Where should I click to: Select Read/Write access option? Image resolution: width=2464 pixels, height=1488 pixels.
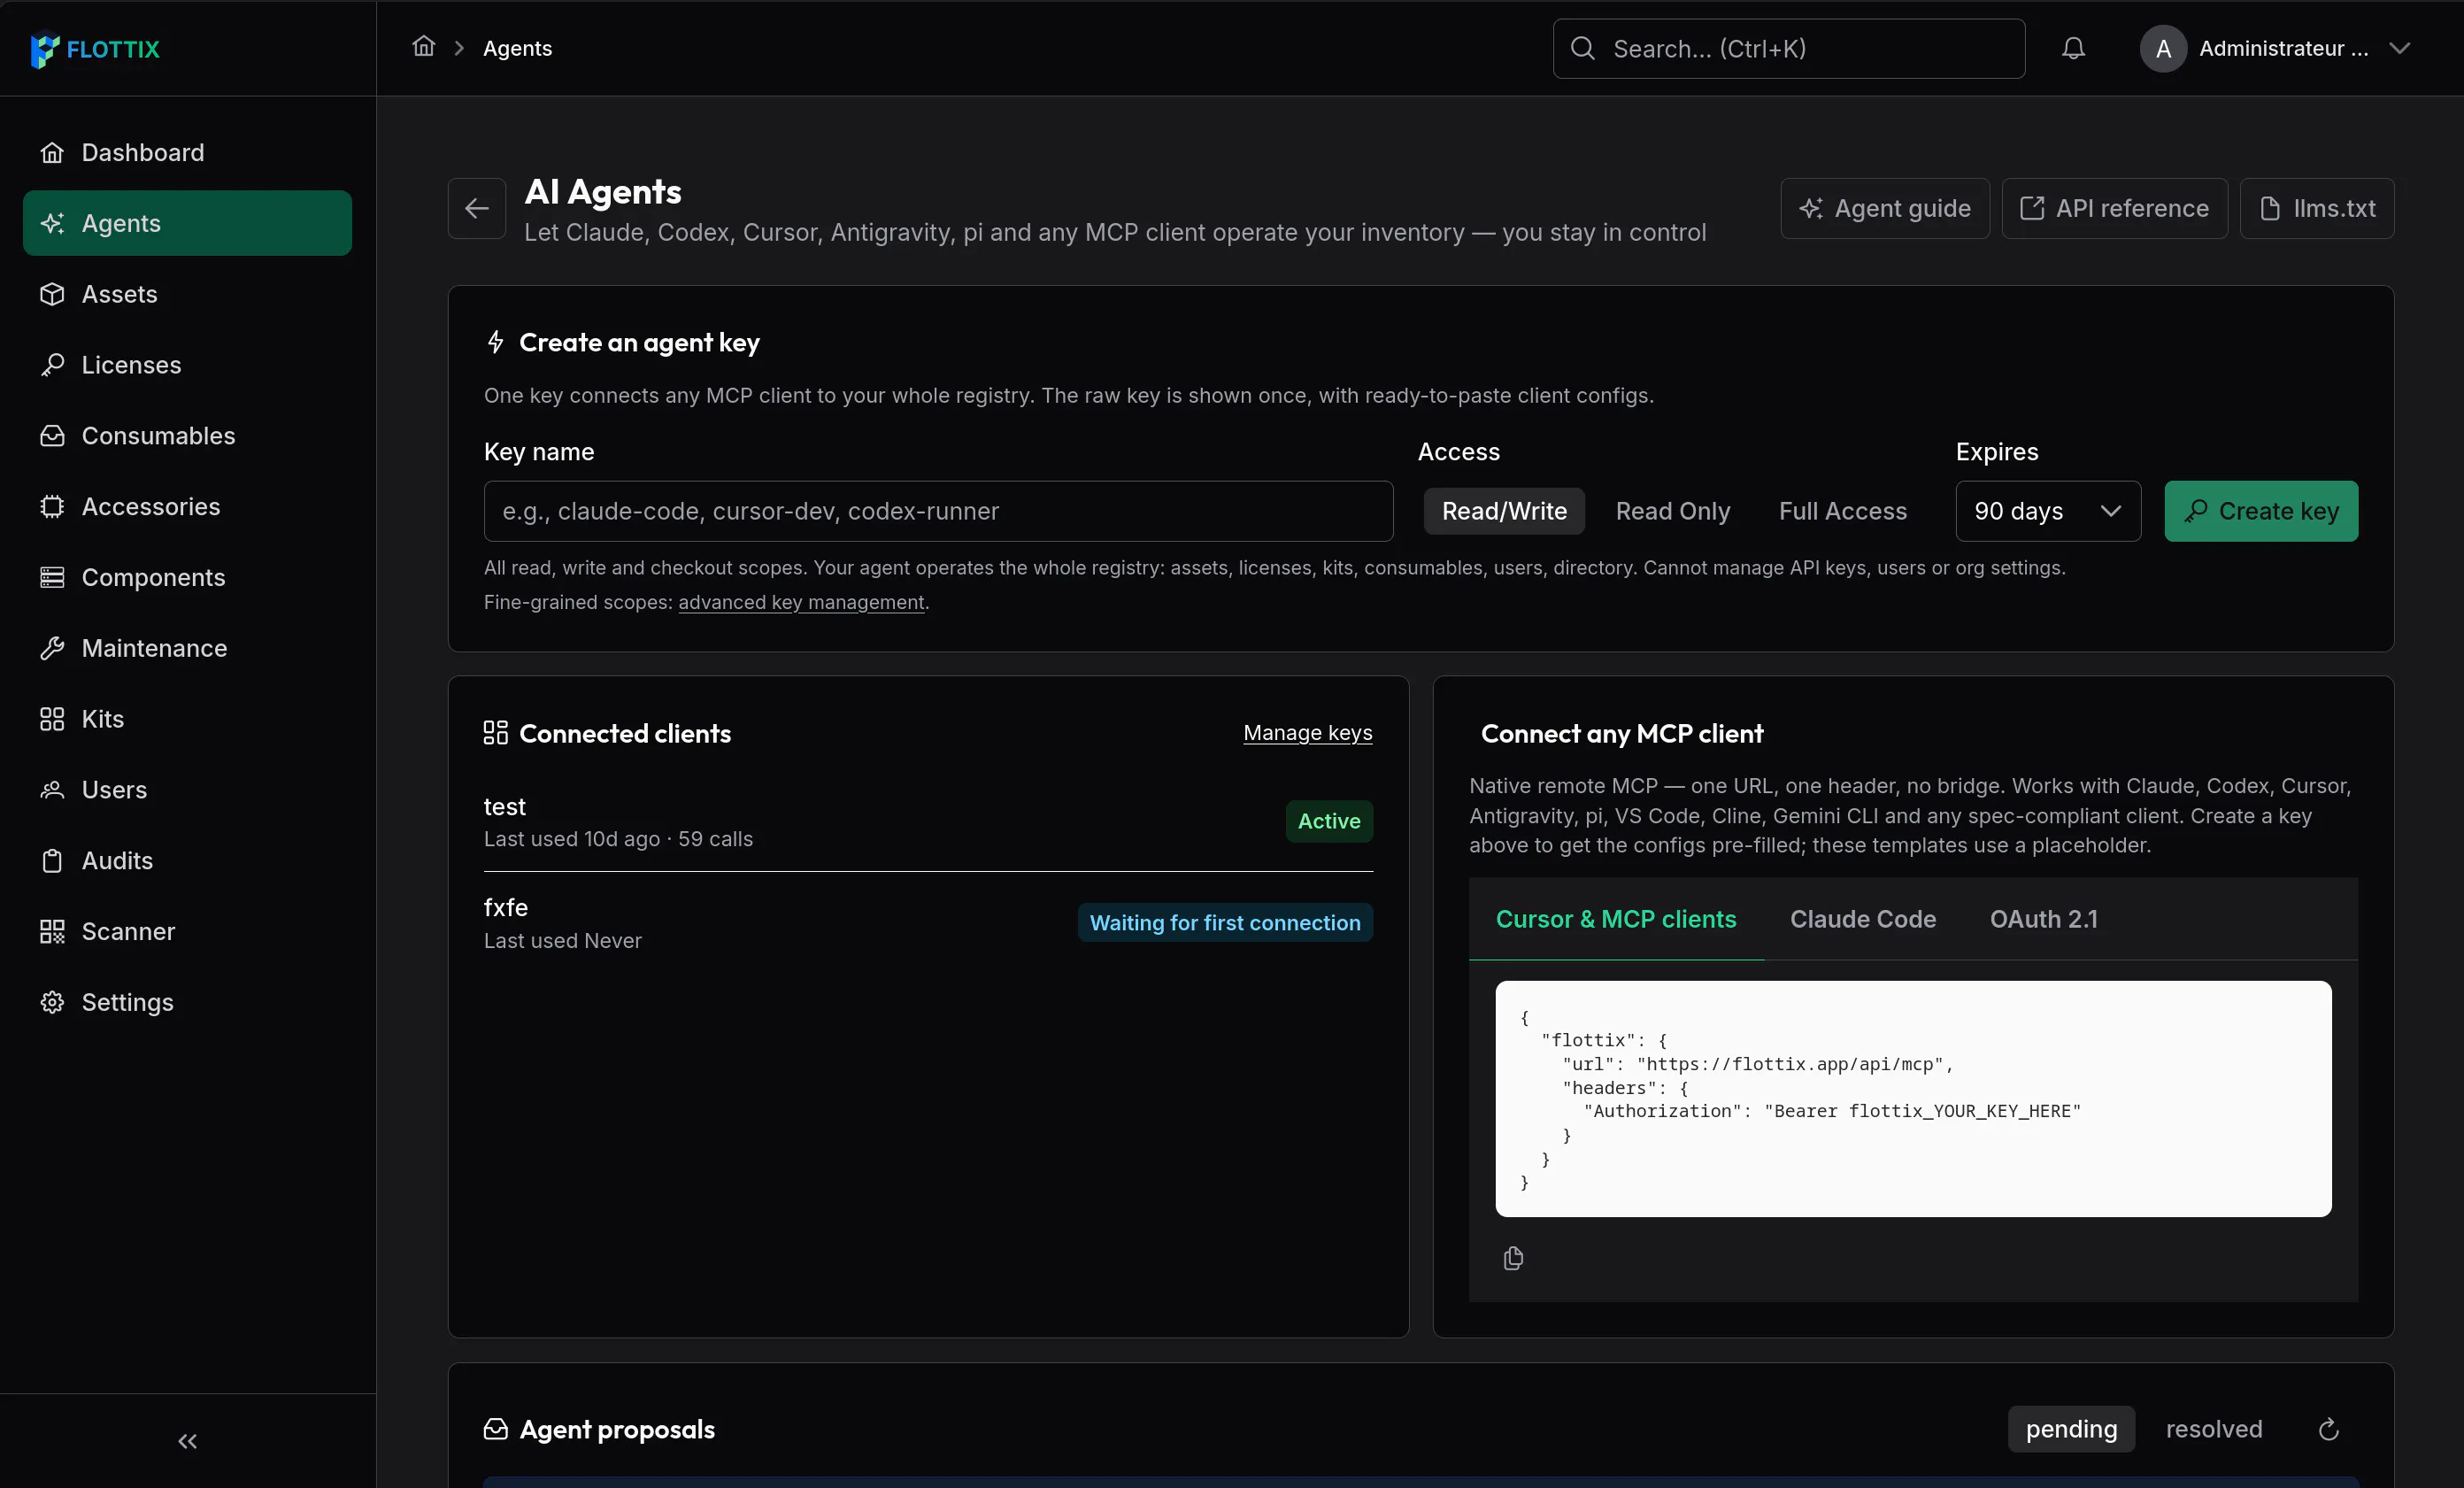pyautogui.click(x=1504, y=511)
